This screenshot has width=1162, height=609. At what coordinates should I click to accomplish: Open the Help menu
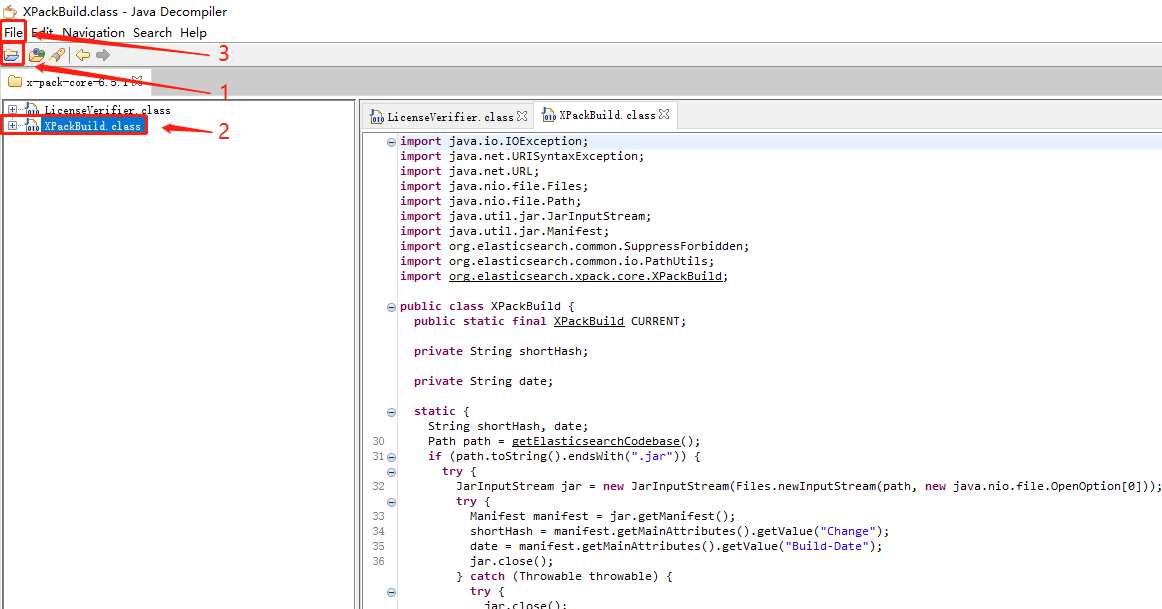pyautogui.click(x=193, y=33)
